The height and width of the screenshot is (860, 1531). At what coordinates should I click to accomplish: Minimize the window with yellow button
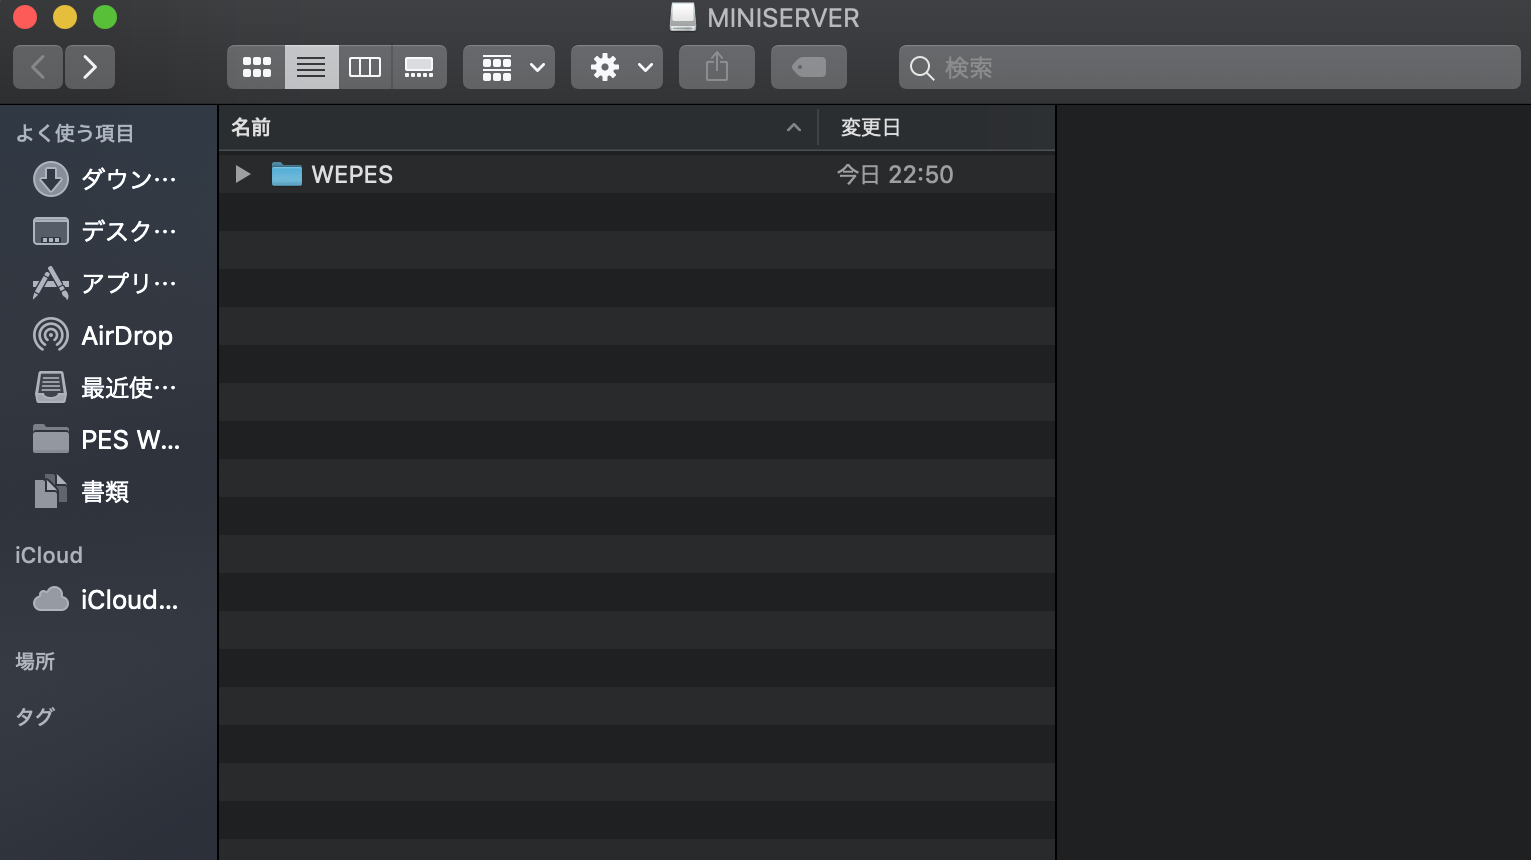coord(65,17)
